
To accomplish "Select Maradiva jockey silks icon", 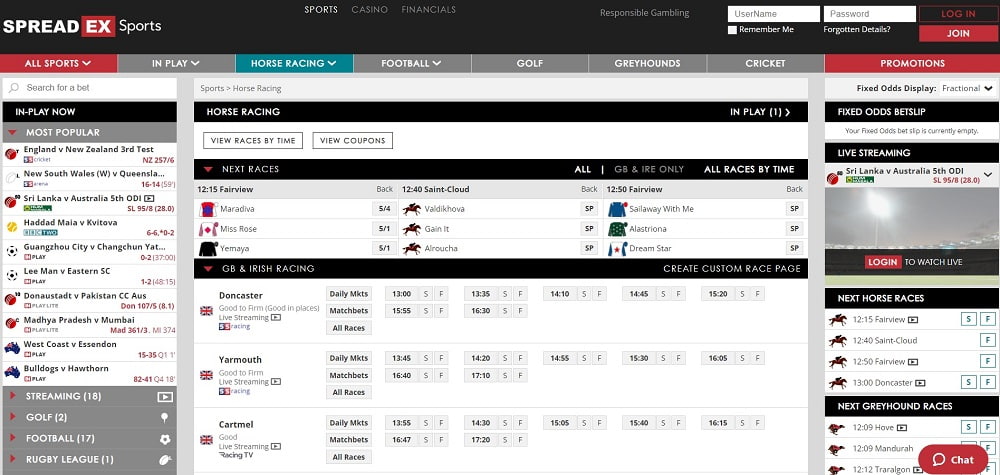I will [x=209, y=209].
